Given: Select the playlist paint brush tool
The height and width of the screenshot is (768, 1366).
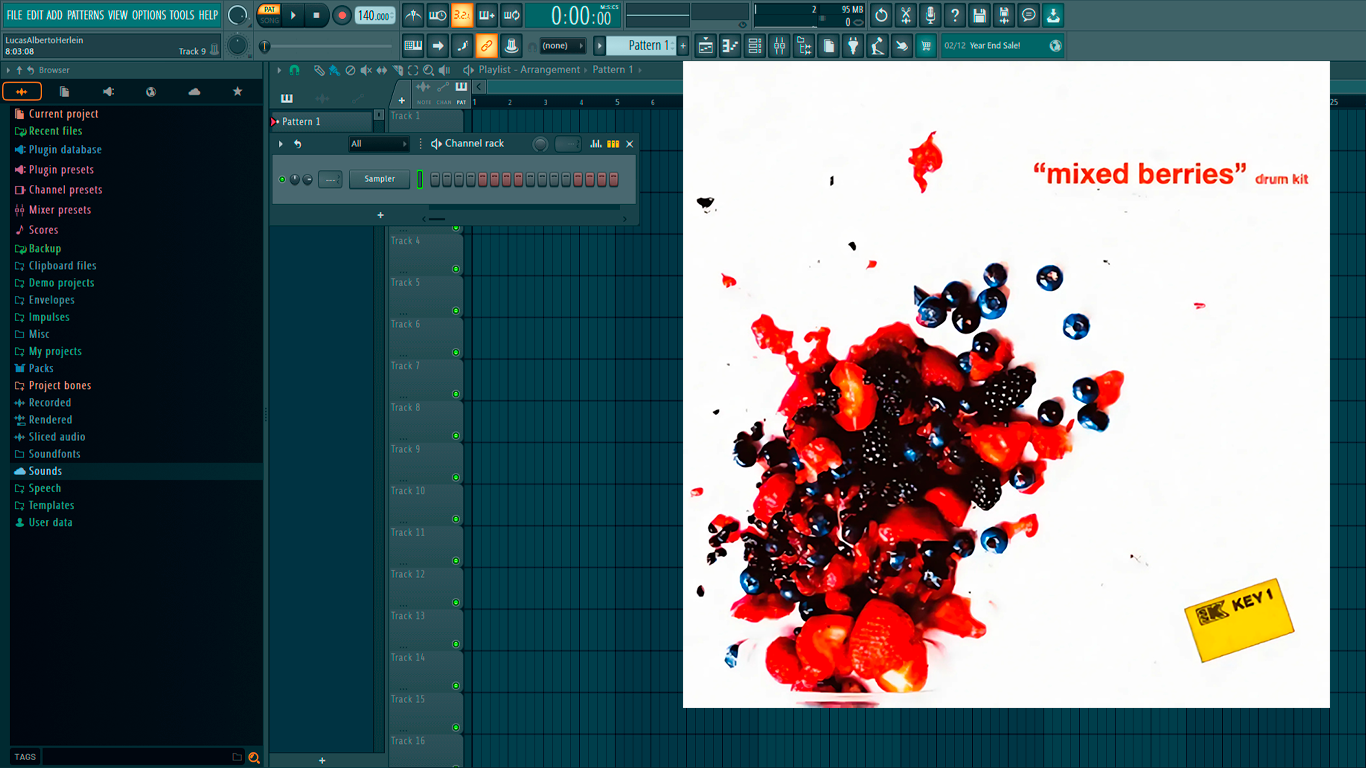Looking at the screenshot, I should (334, 70).
